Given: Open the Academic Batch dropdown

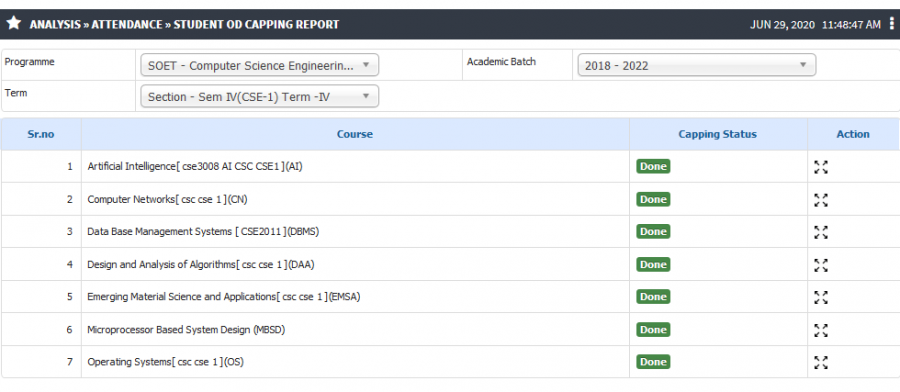Looking at the screenshot, I should coord(696,65).
